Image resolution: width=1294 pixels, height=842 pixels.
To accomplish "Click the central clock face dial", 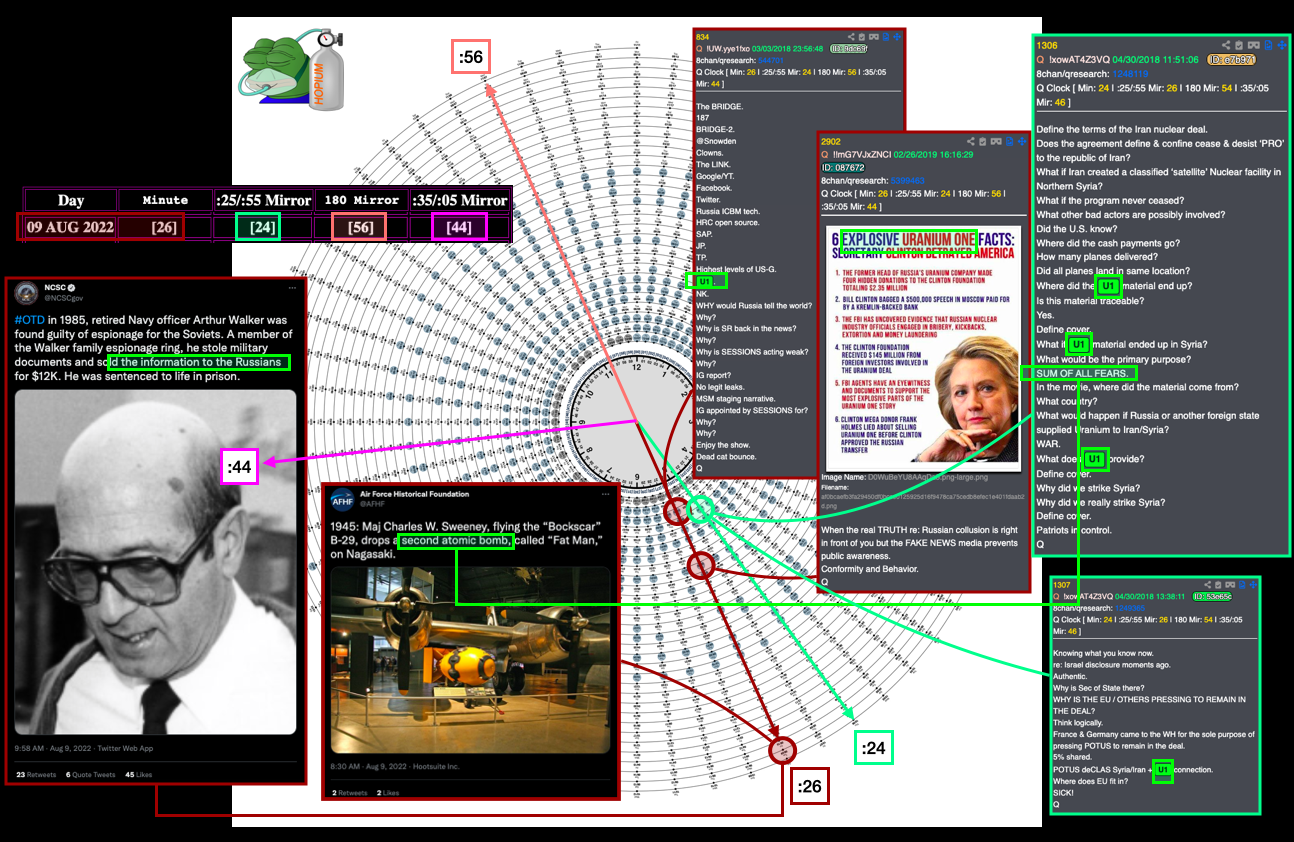I will (x=636, y=420).
